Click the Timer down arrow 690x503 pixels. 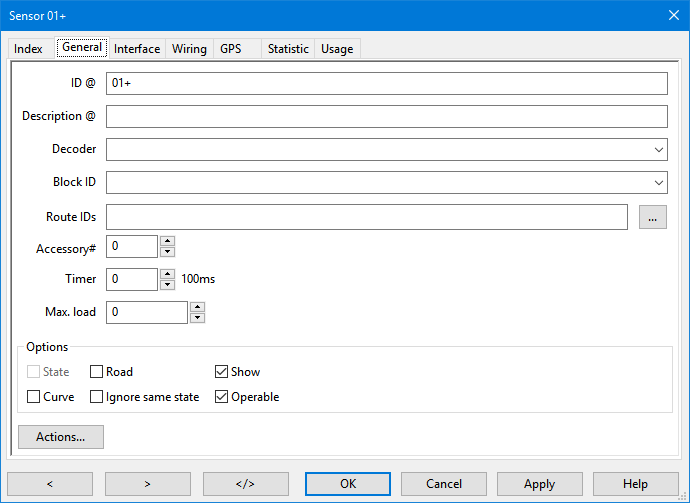click(167, 285)
